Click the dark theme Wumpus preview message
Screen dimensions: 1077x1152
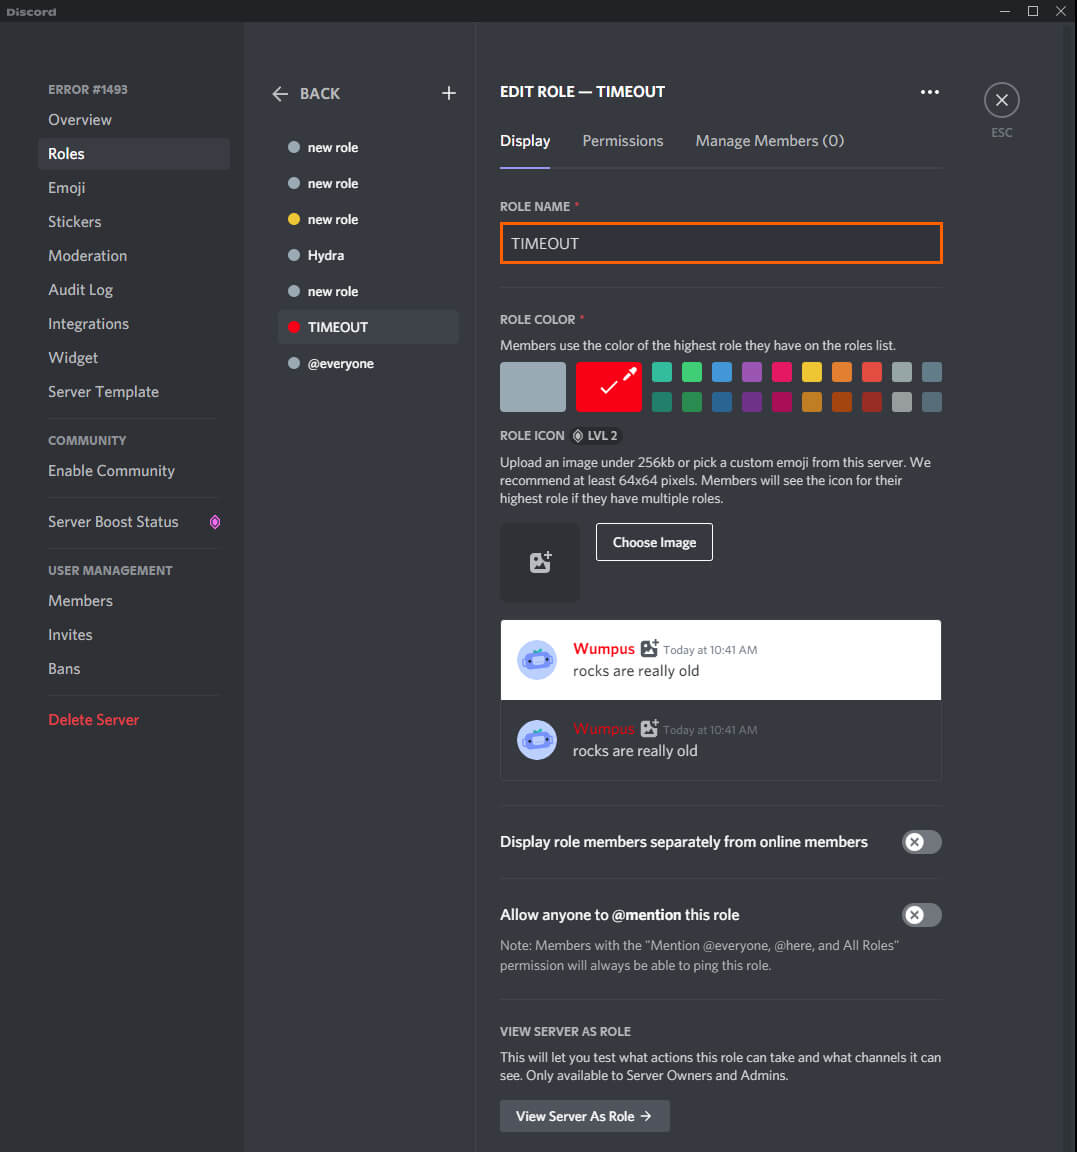point(721,740)
